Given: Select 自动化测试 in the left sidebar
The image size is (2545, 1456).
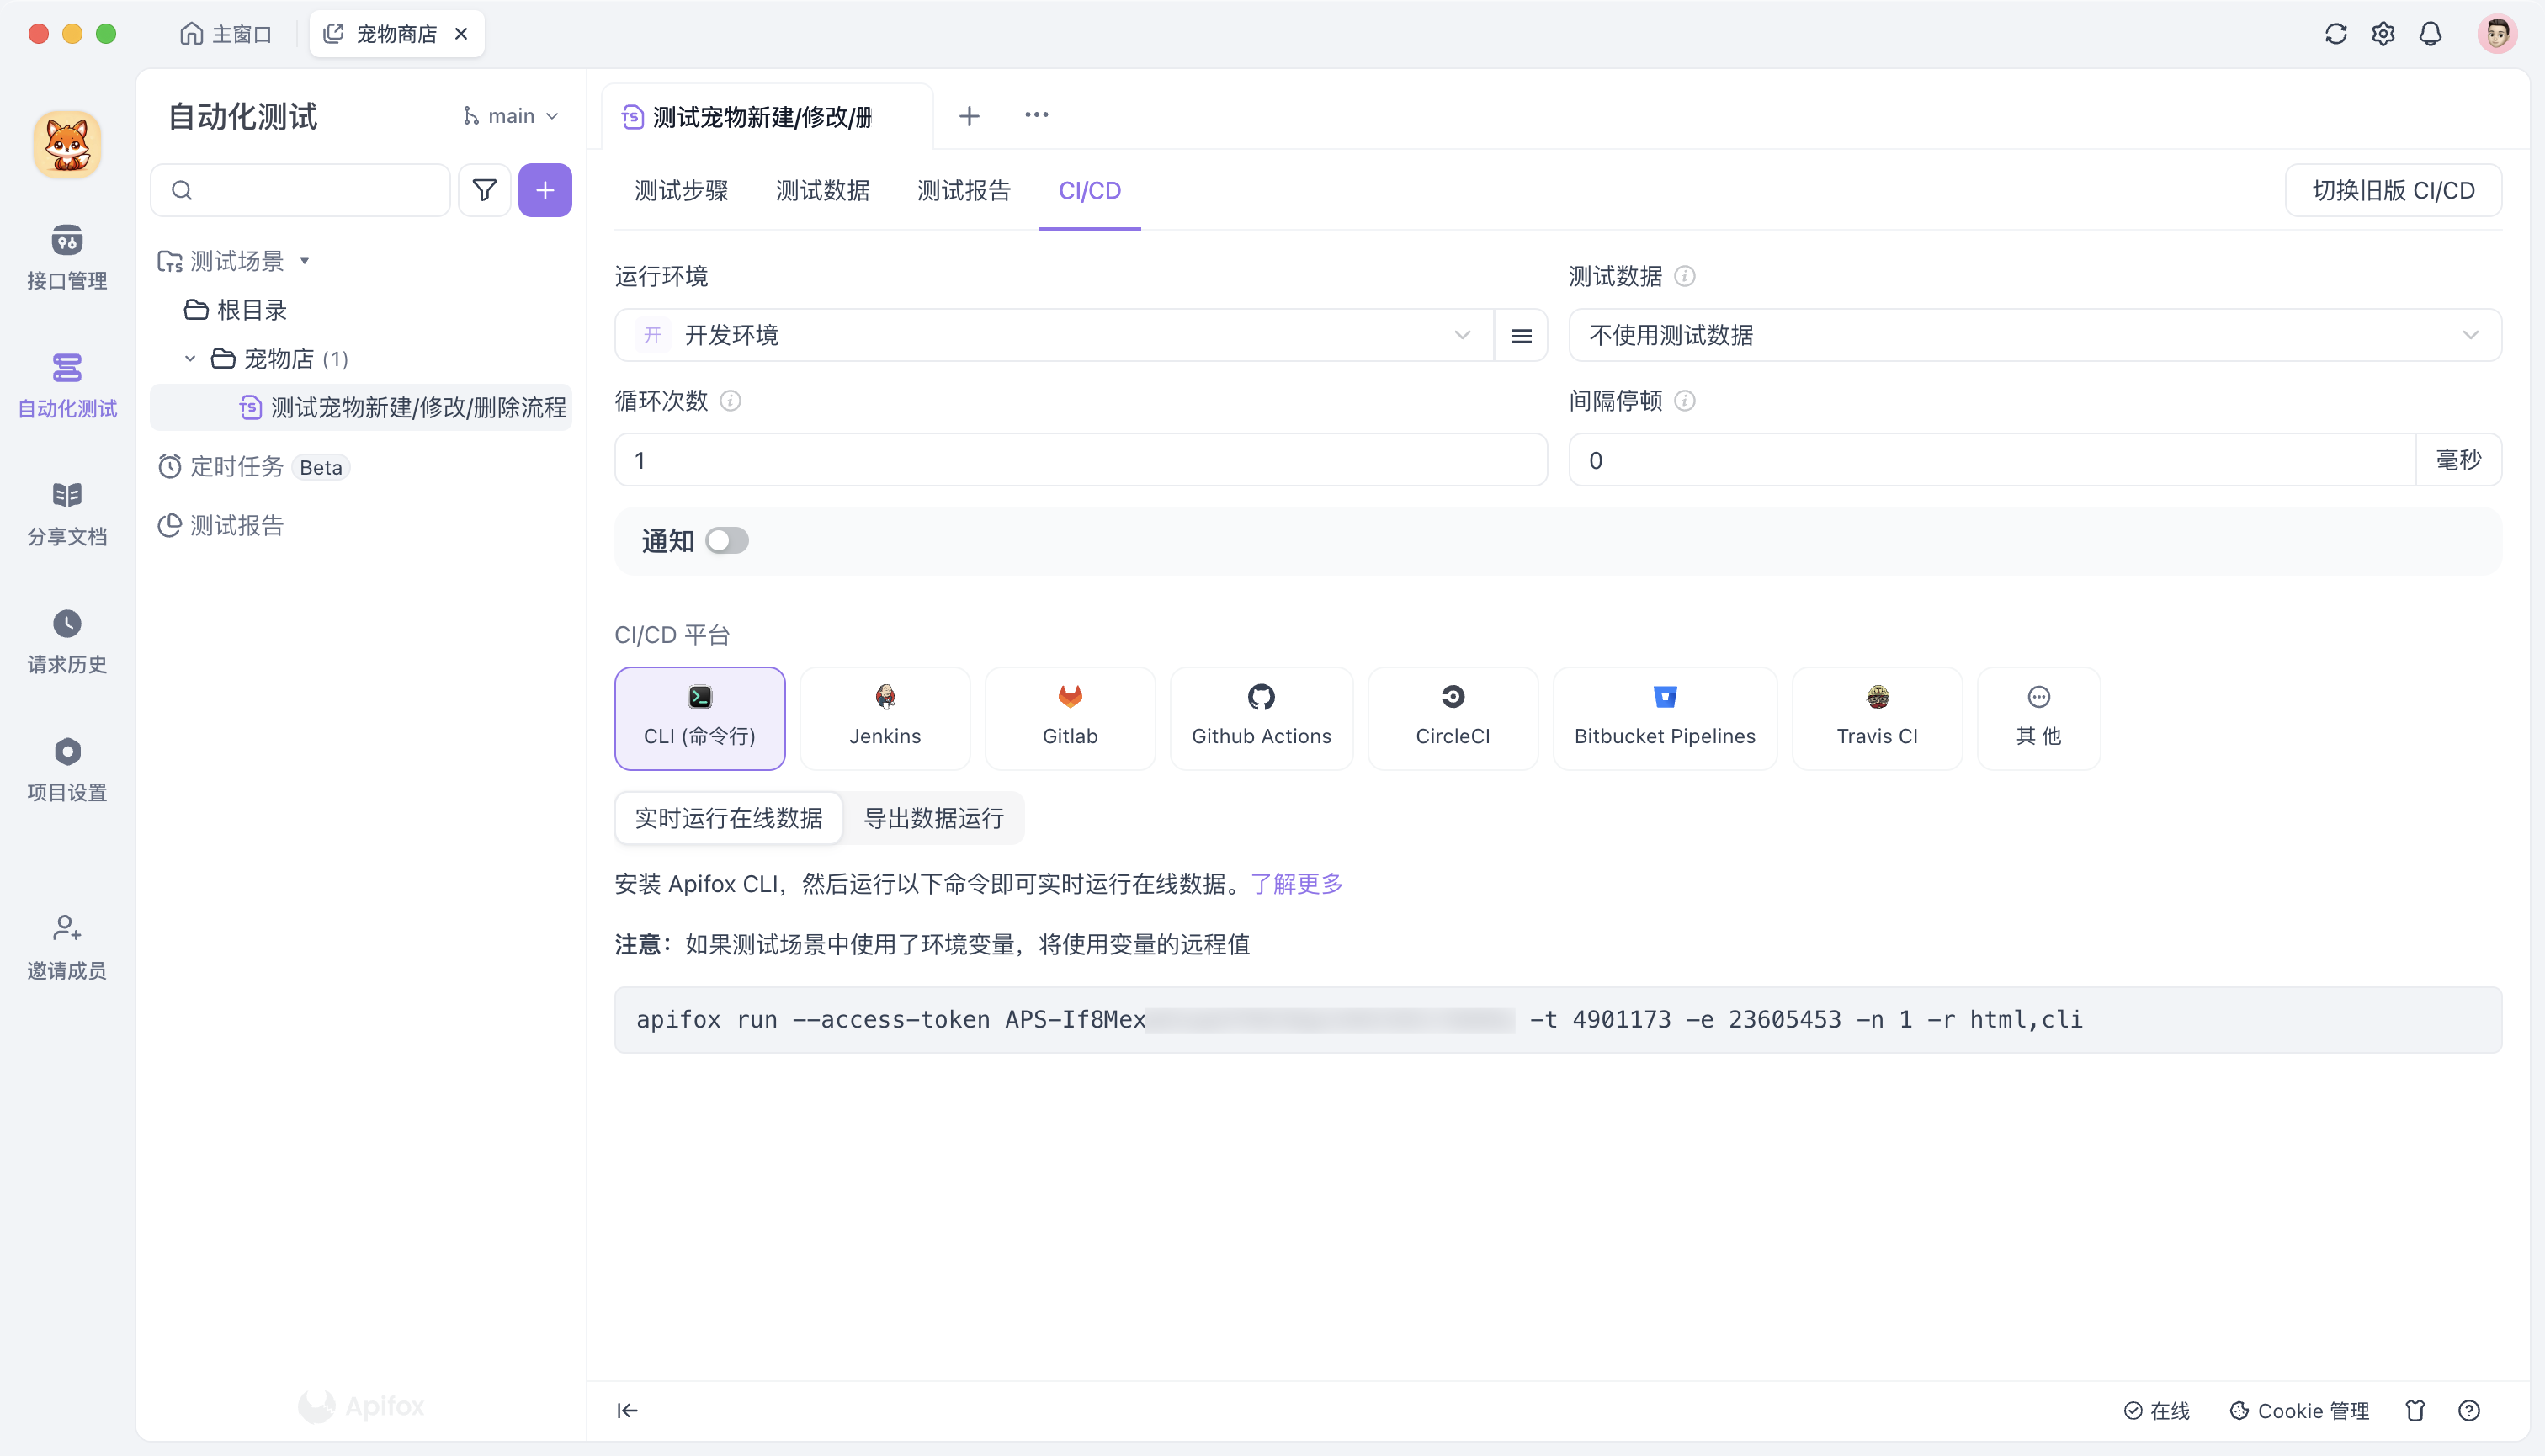Looking at the screenshot, I should 66,385.
